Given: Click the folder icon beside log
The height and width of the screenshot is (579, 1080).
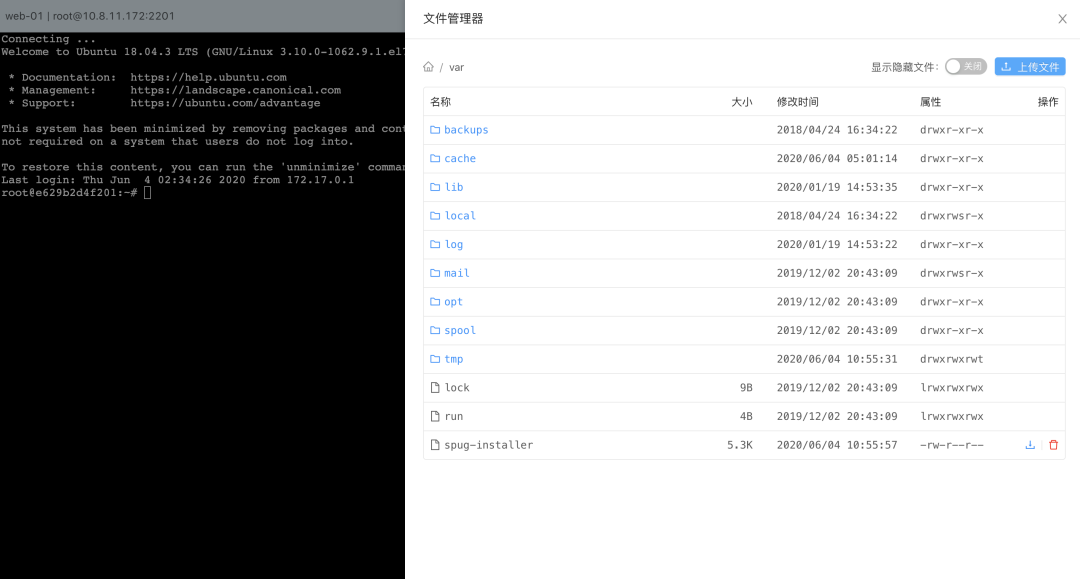Looking at the screenshot, I should [436, 244].
